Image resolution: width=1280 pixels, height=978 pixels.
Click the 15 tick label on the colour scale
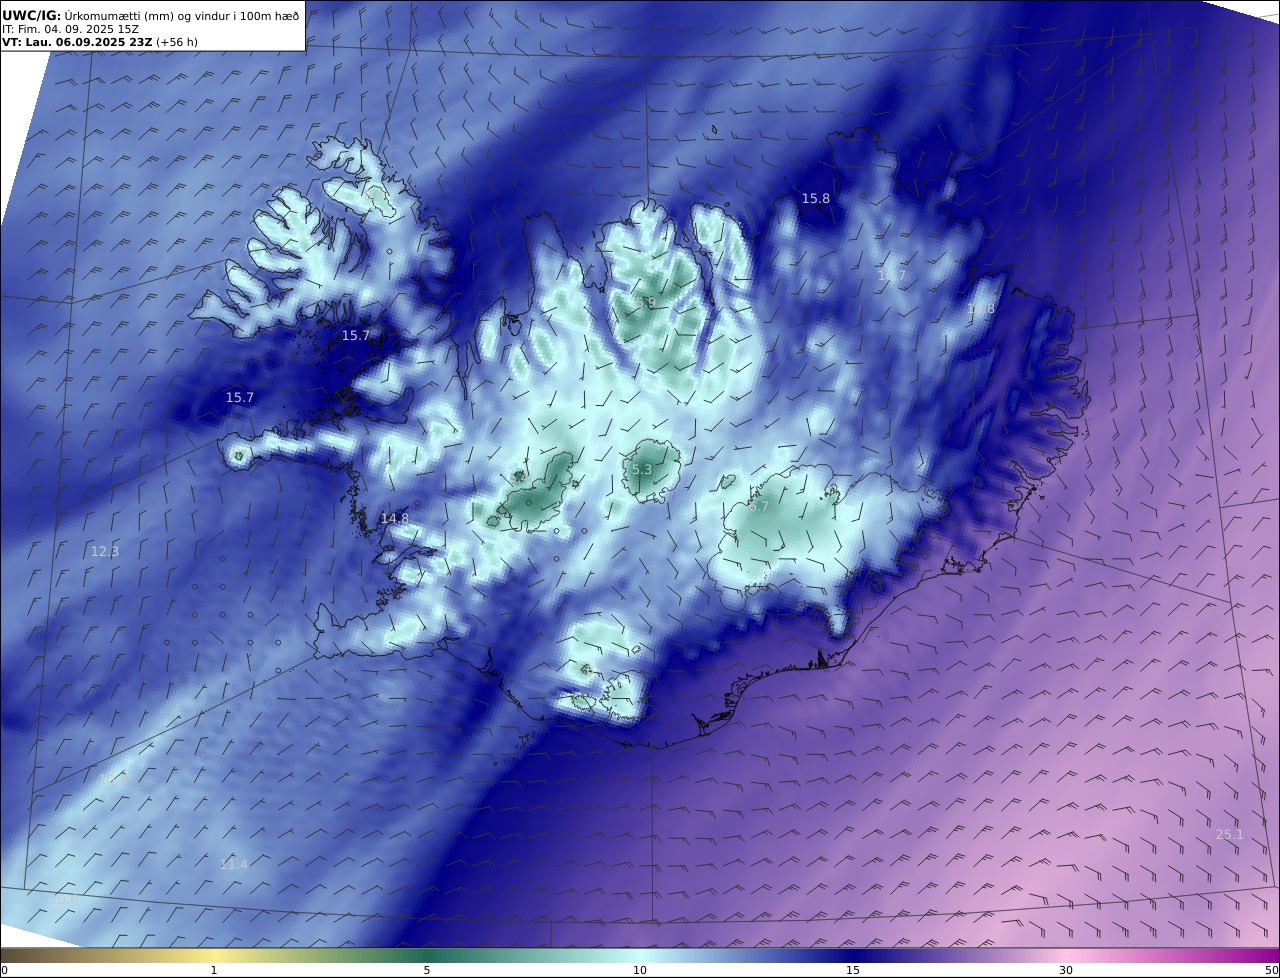tap(853, 970)
